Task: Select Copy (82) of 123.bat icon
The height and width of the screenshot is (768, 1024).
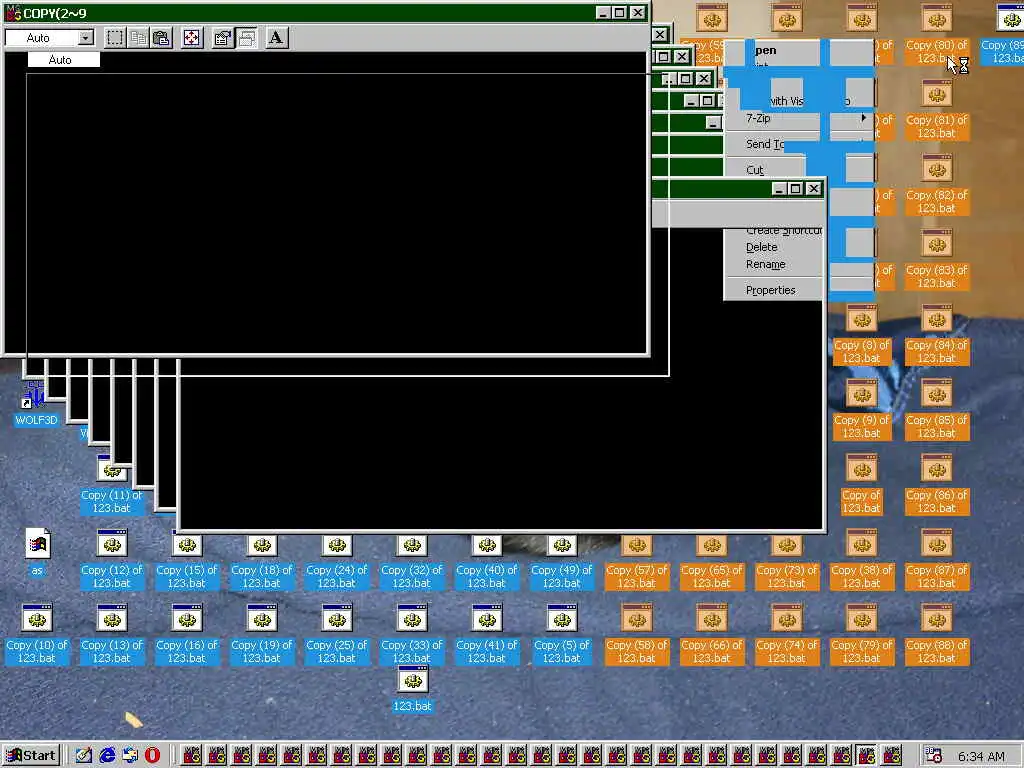Action: (937, 185)
